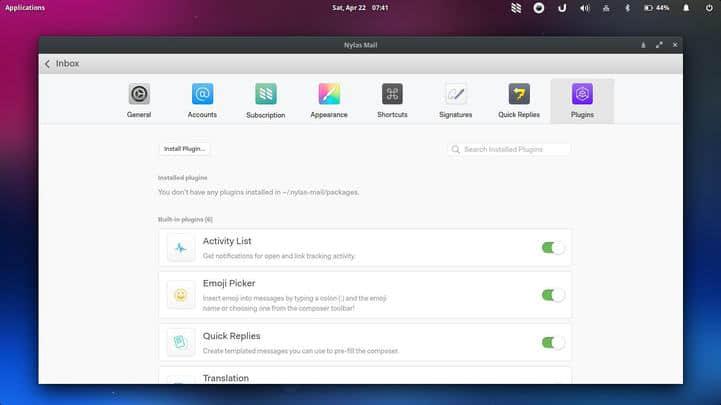Select the Quick Replies preferences icon
The height and width of the screenshot is (405, 721).
(519, 94)
